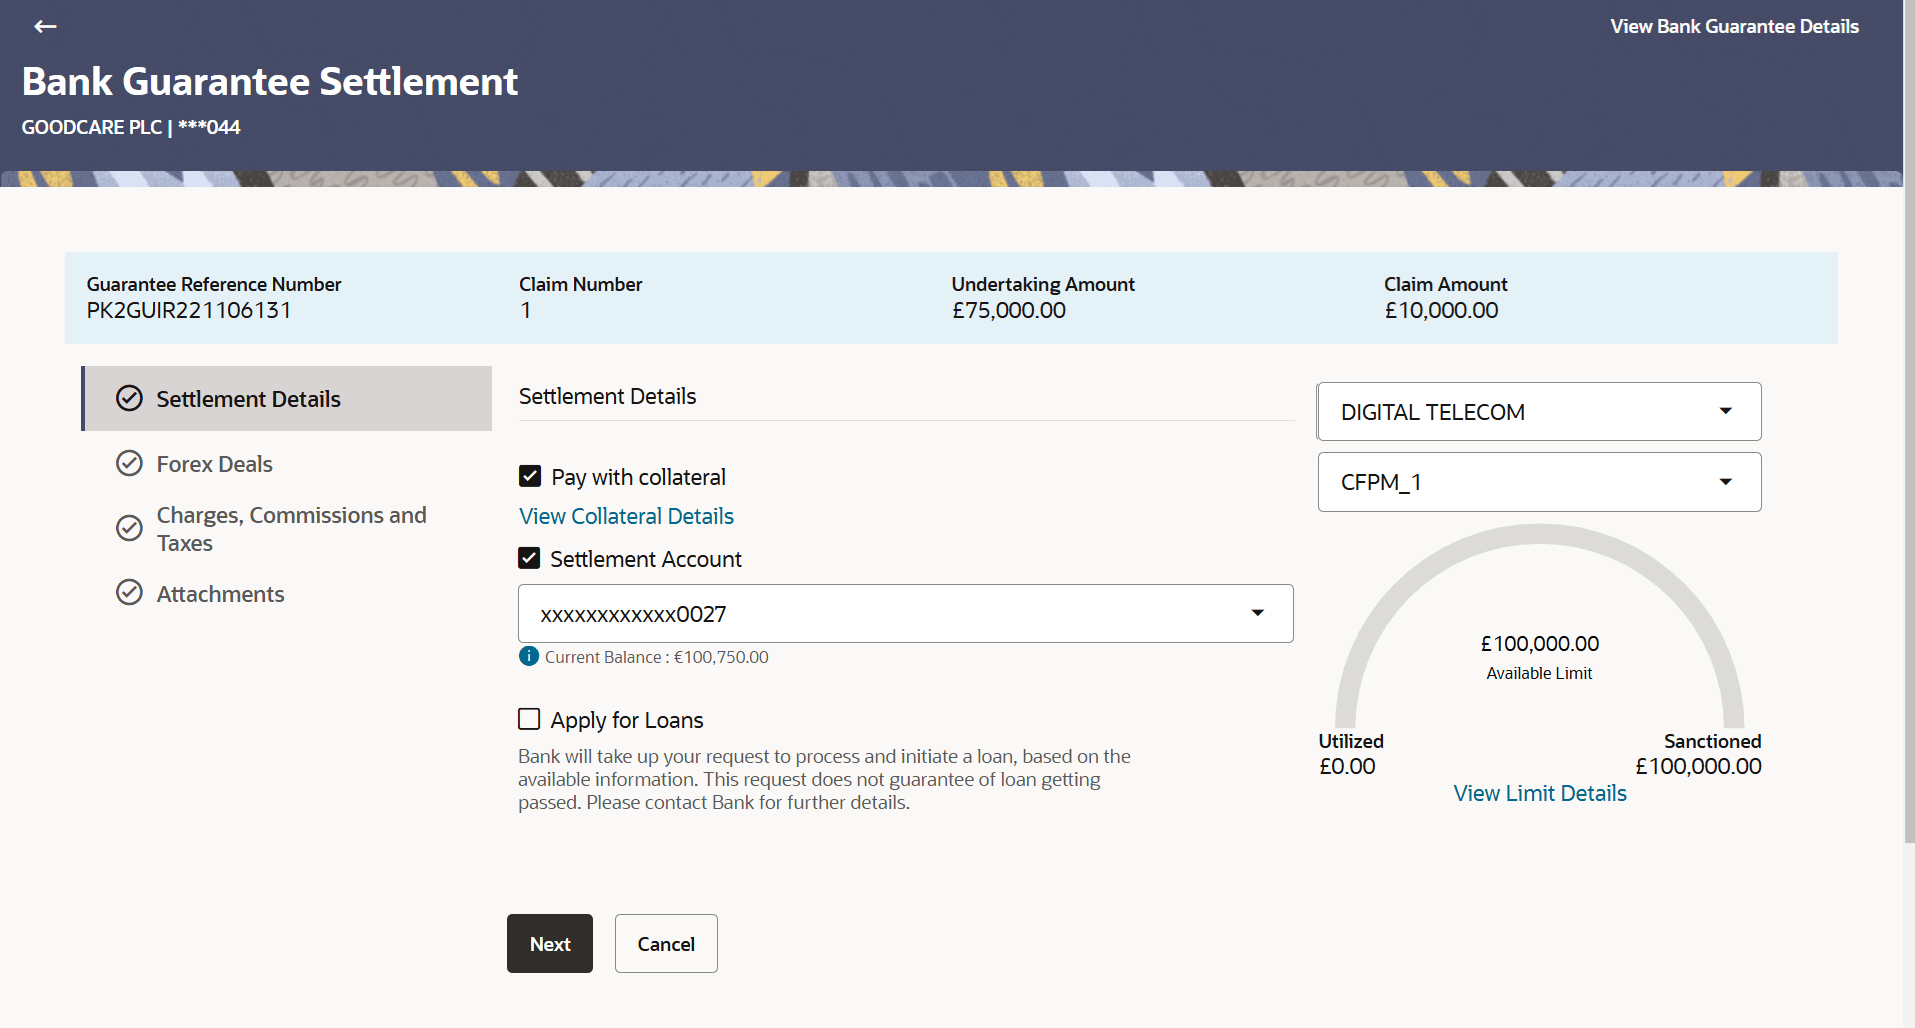Open the DIGITAL TELECOM party selector
The image size is (1915, 1028).
click(x=1538, y=411)
